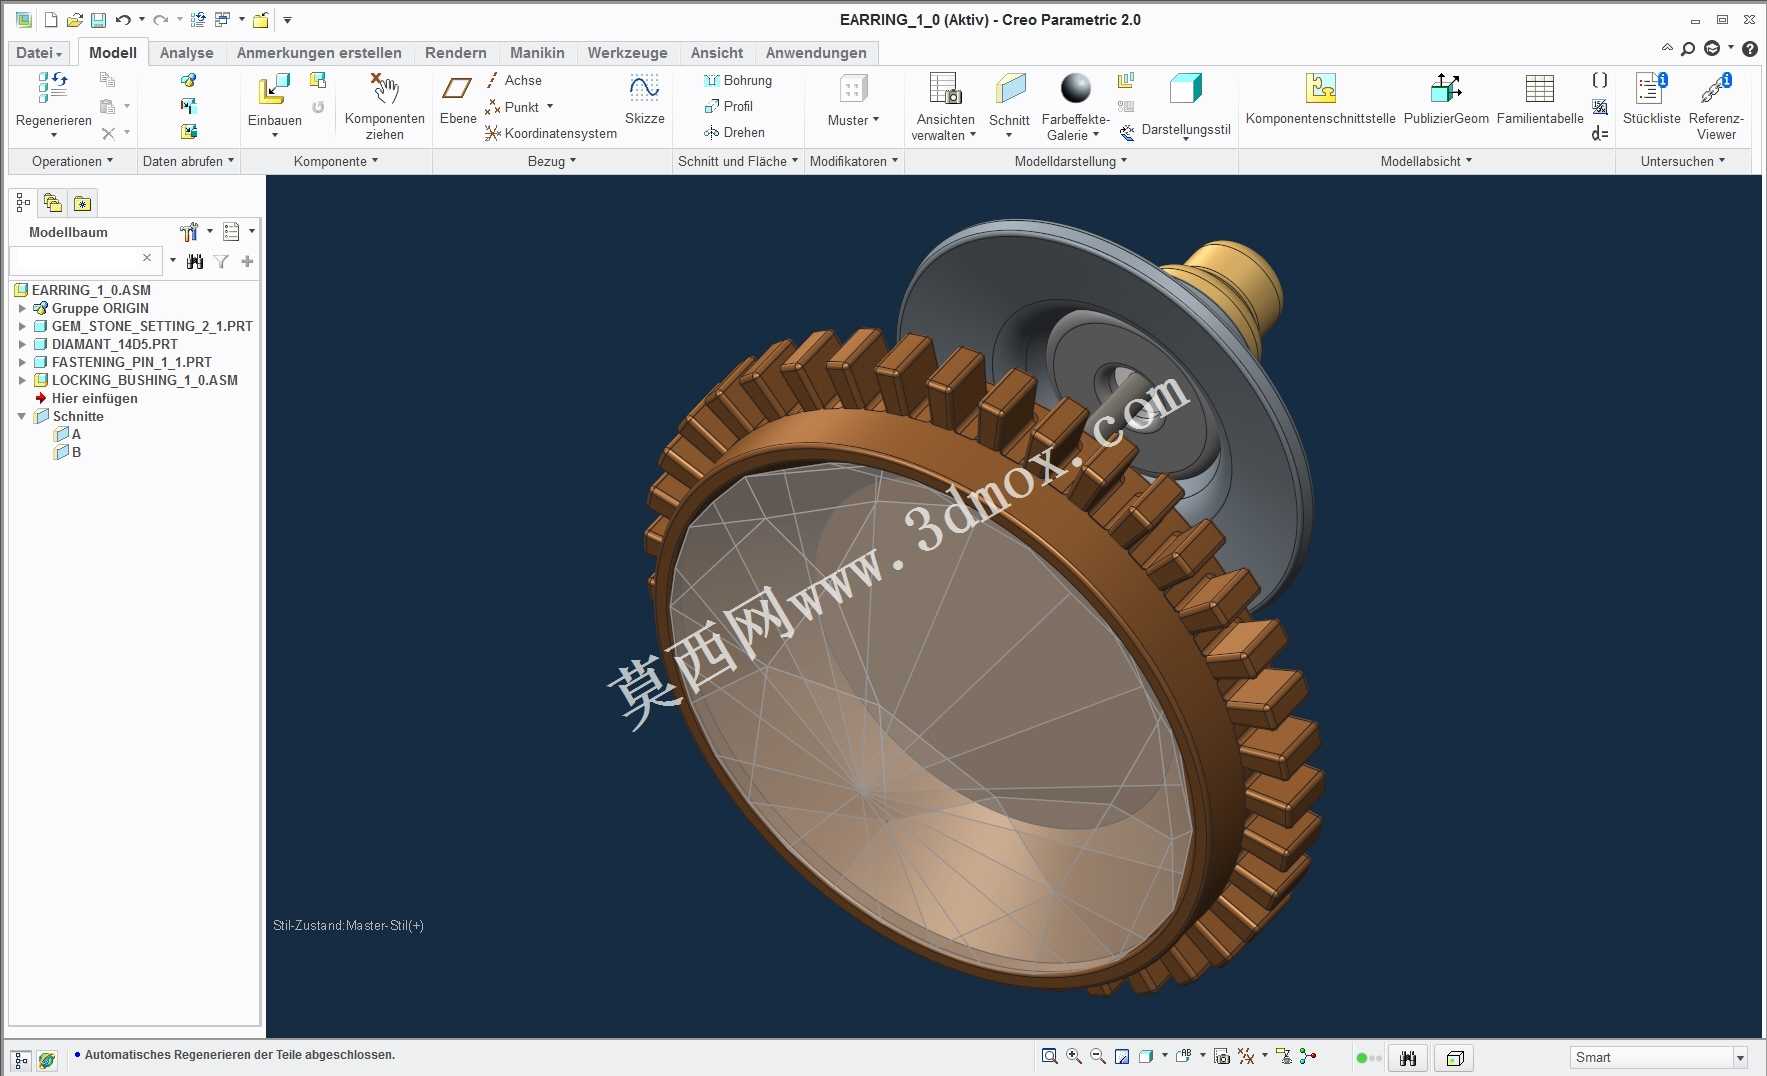This screenshot has height=1076, width=1767.
Task: Open the Manikin tab
Action: (537, 53)
